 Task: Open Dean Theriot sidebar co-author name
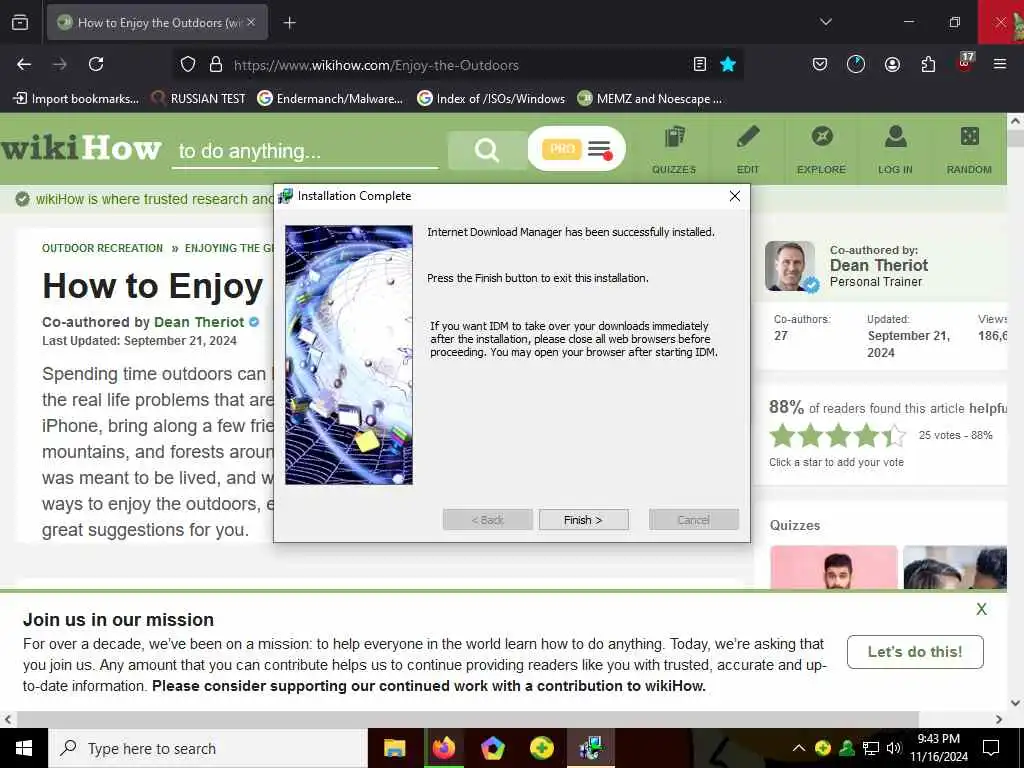click(878, 265)
